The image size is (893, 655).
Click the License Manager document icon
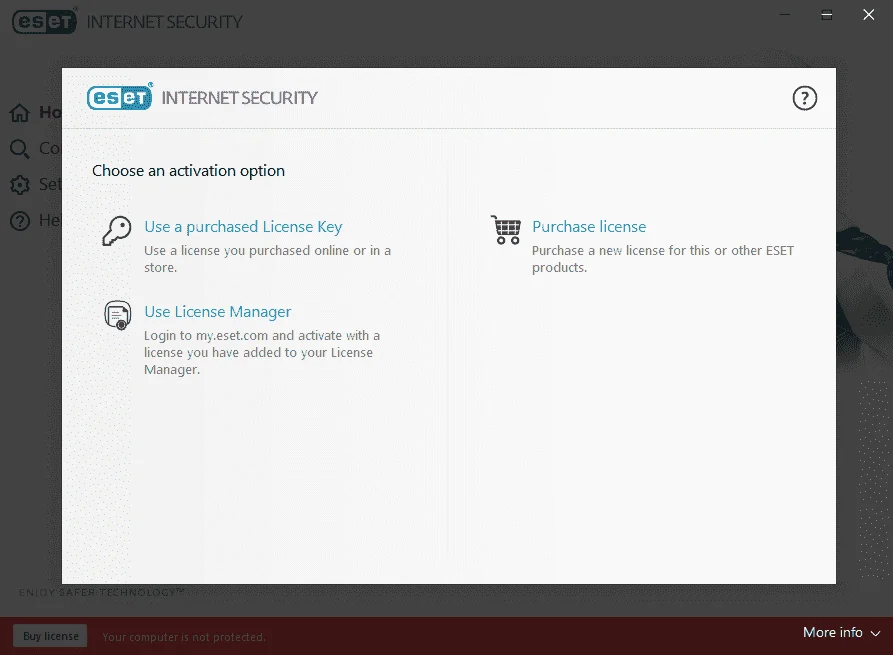(118, 315)
